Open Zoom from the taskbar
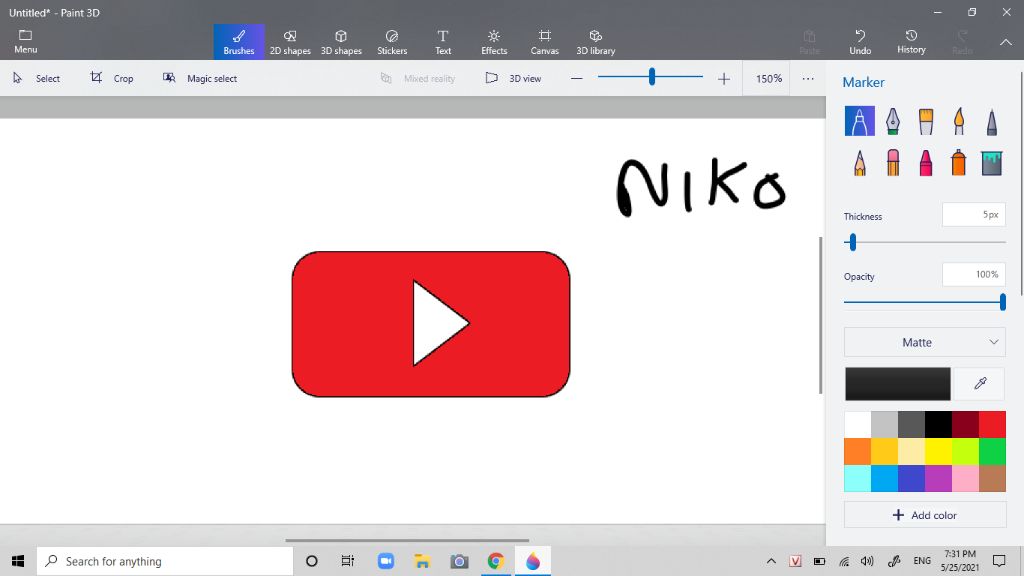The image size is (1024, 576). (385, 561)
